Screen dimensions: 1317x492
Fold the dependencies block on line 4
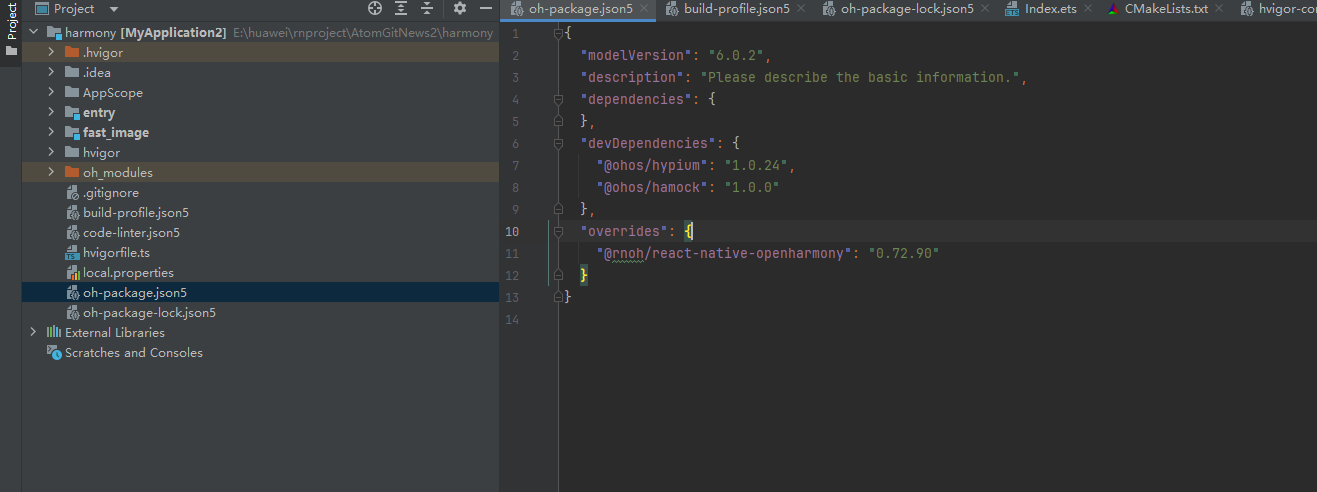pyautogui.click(x=558, y=99)
